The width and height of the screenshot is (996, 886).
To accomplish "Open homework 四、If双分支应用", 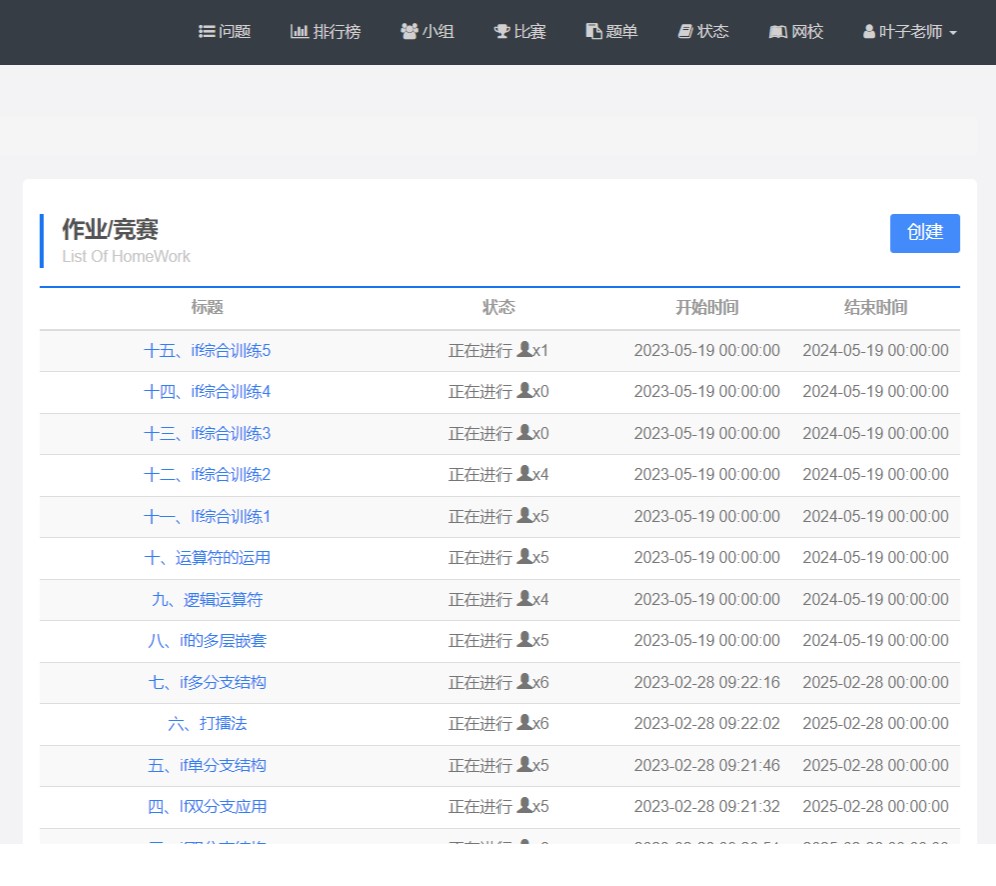I will tap(207, 807).
